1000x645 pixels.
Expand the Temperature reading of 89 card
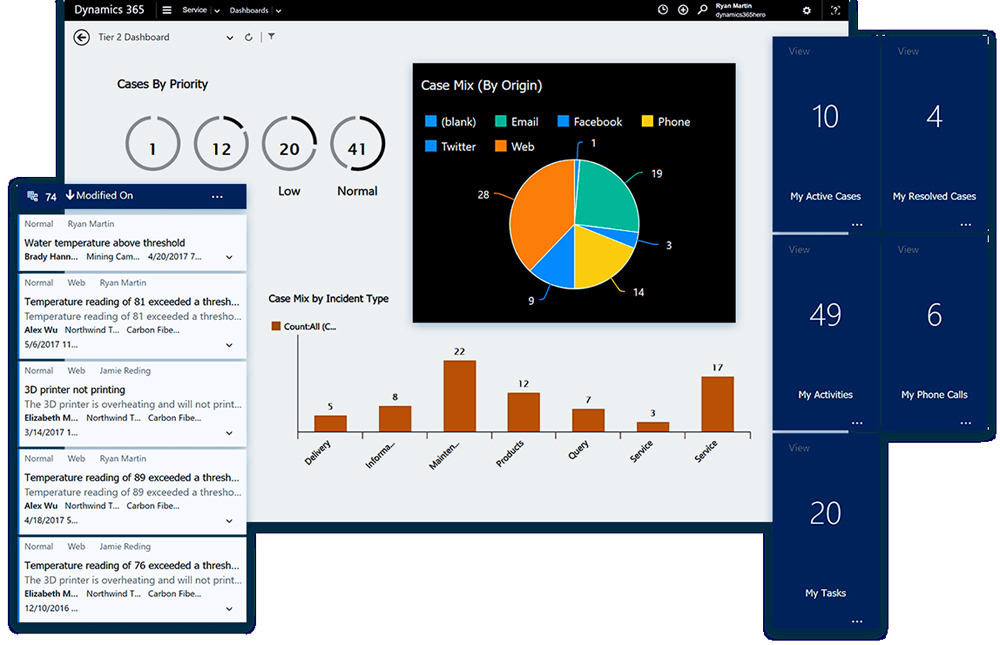click(x=229, y=521)
